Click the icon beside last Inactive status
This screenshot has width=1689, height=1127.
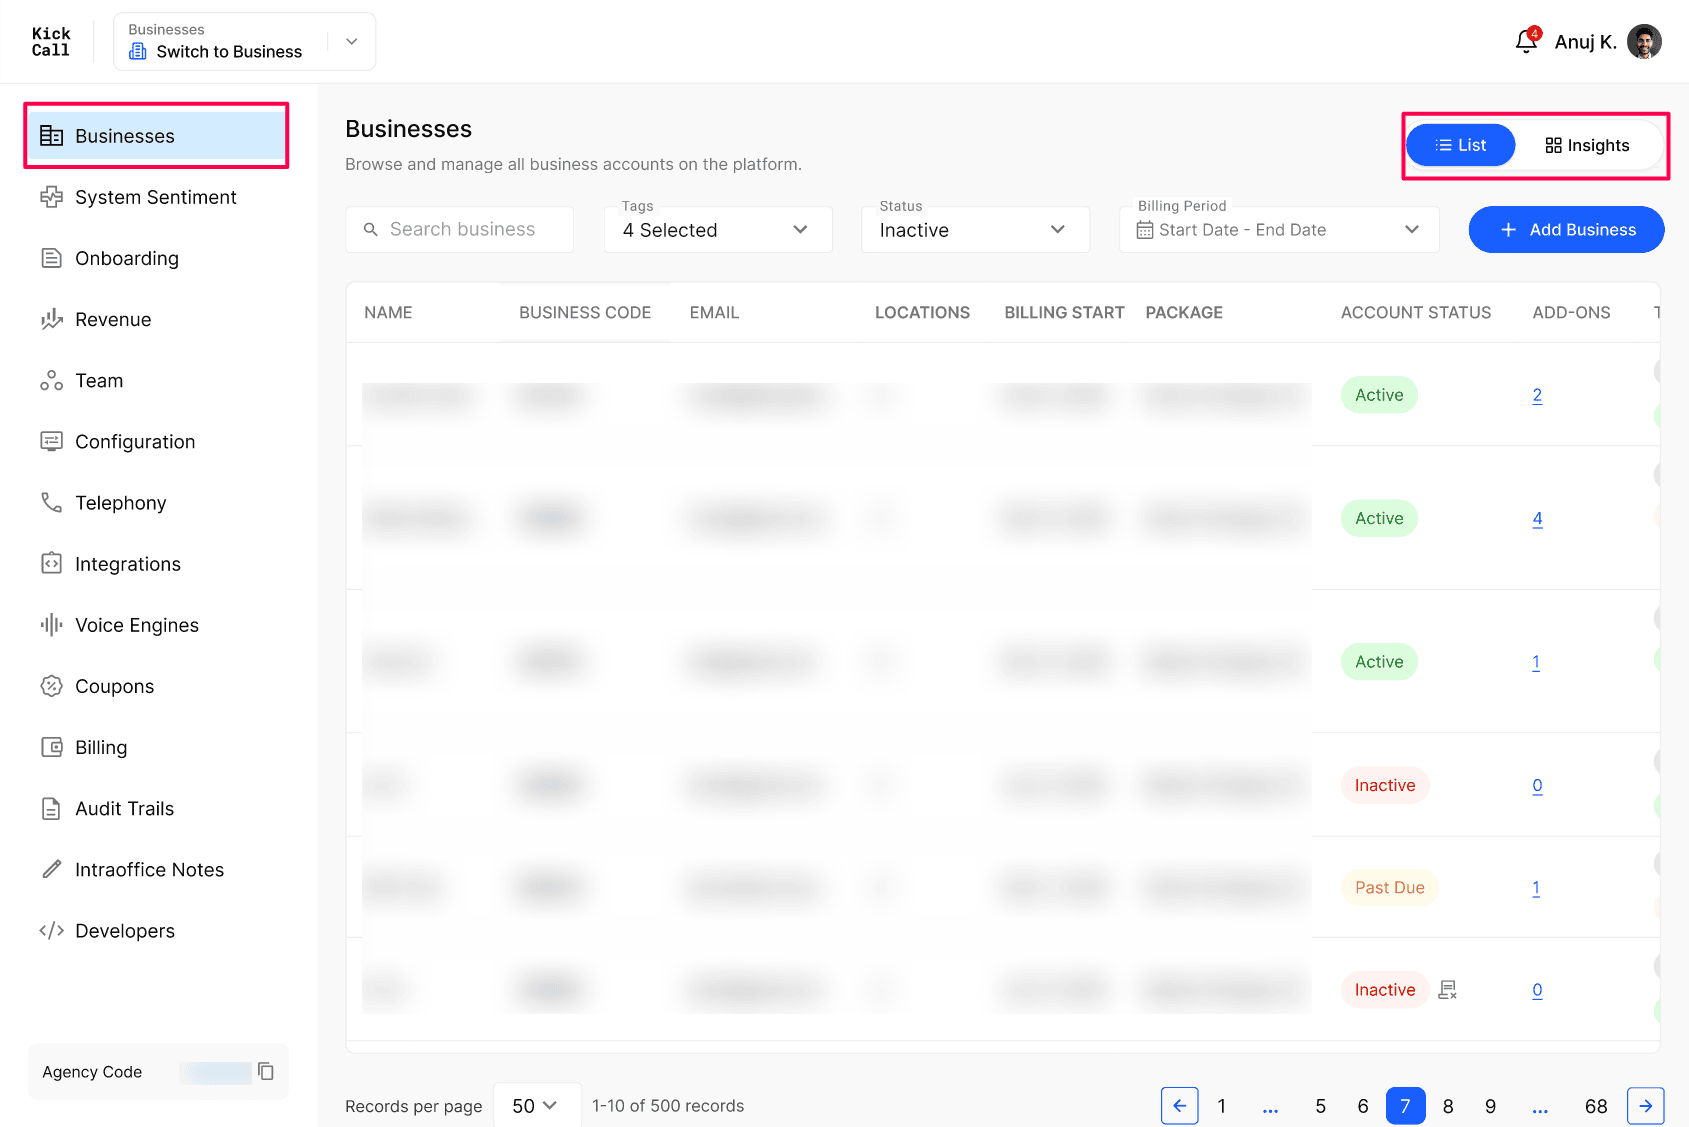pos(1447,990)
